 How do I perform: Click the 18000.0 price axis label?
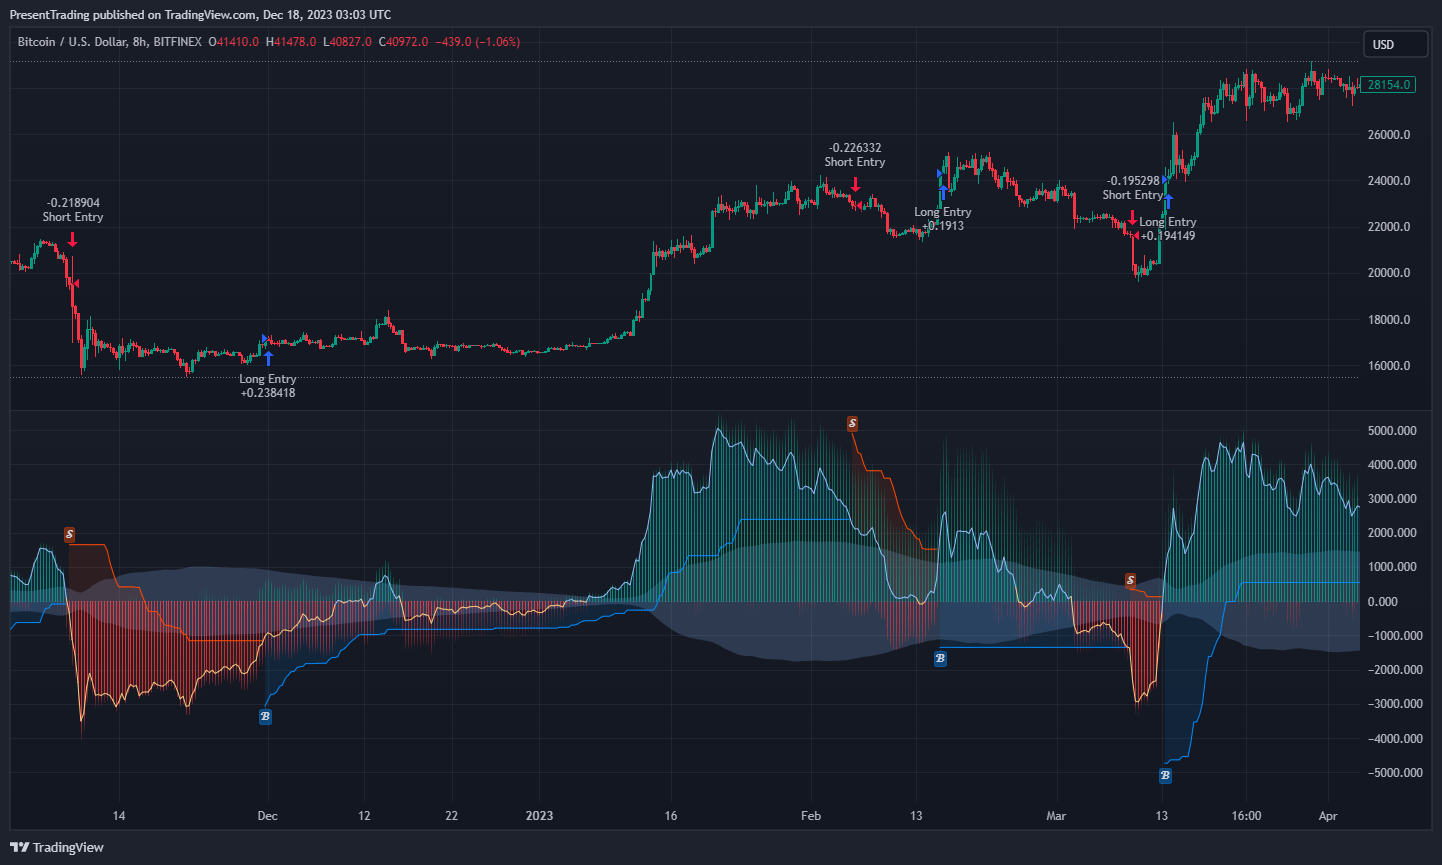1389,320
